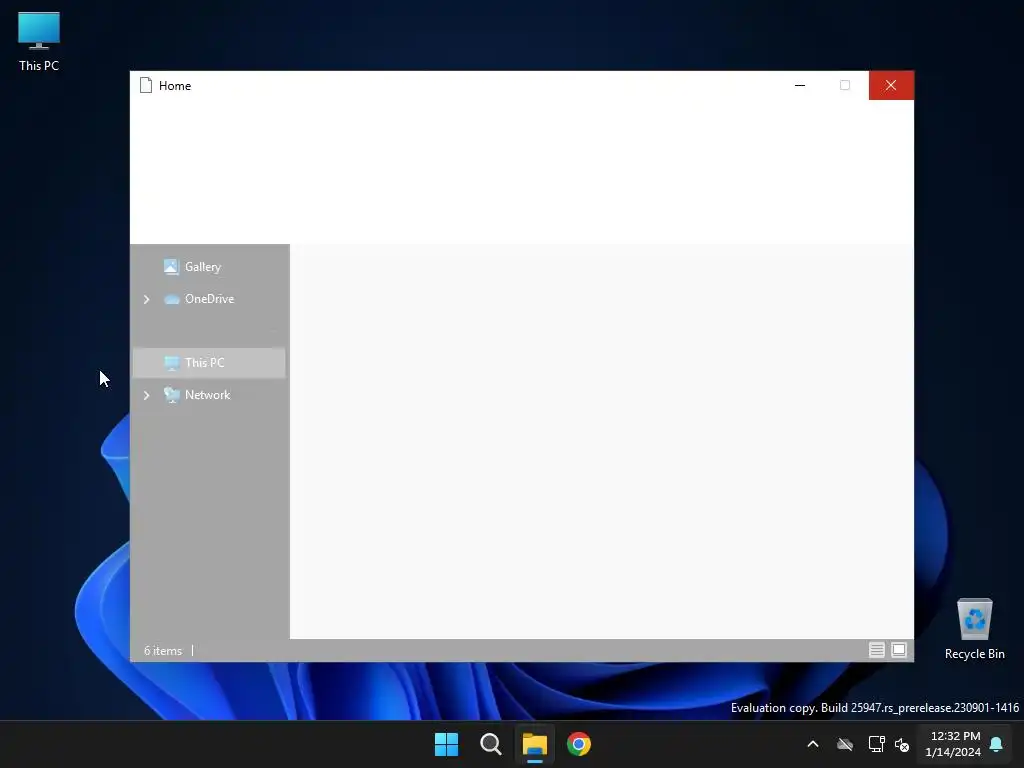Expand the OneDrive tree node
This screenshot has width=1024, height=768.
click(x=146, y=299)
